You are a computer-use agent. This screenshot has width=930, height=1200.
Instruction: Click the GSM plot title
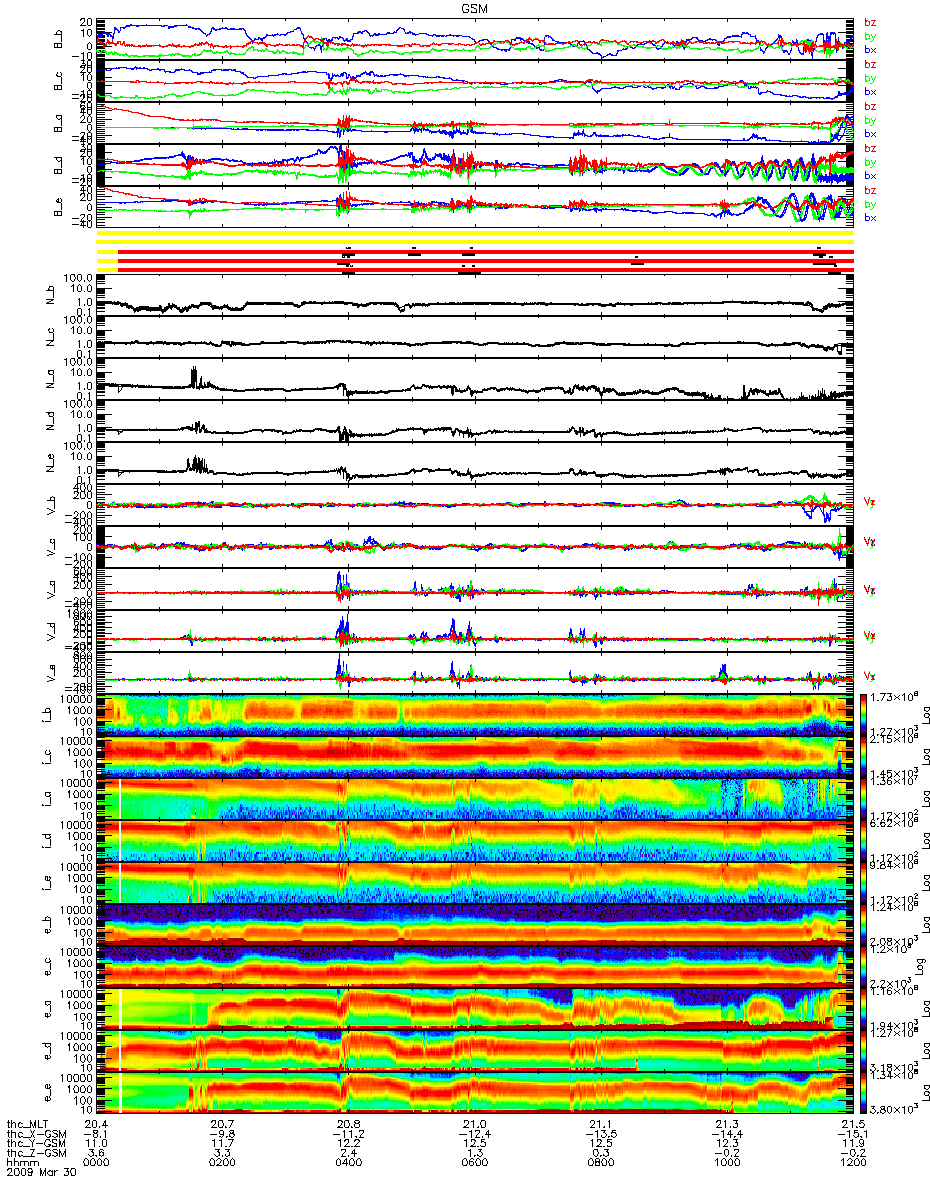476,7
